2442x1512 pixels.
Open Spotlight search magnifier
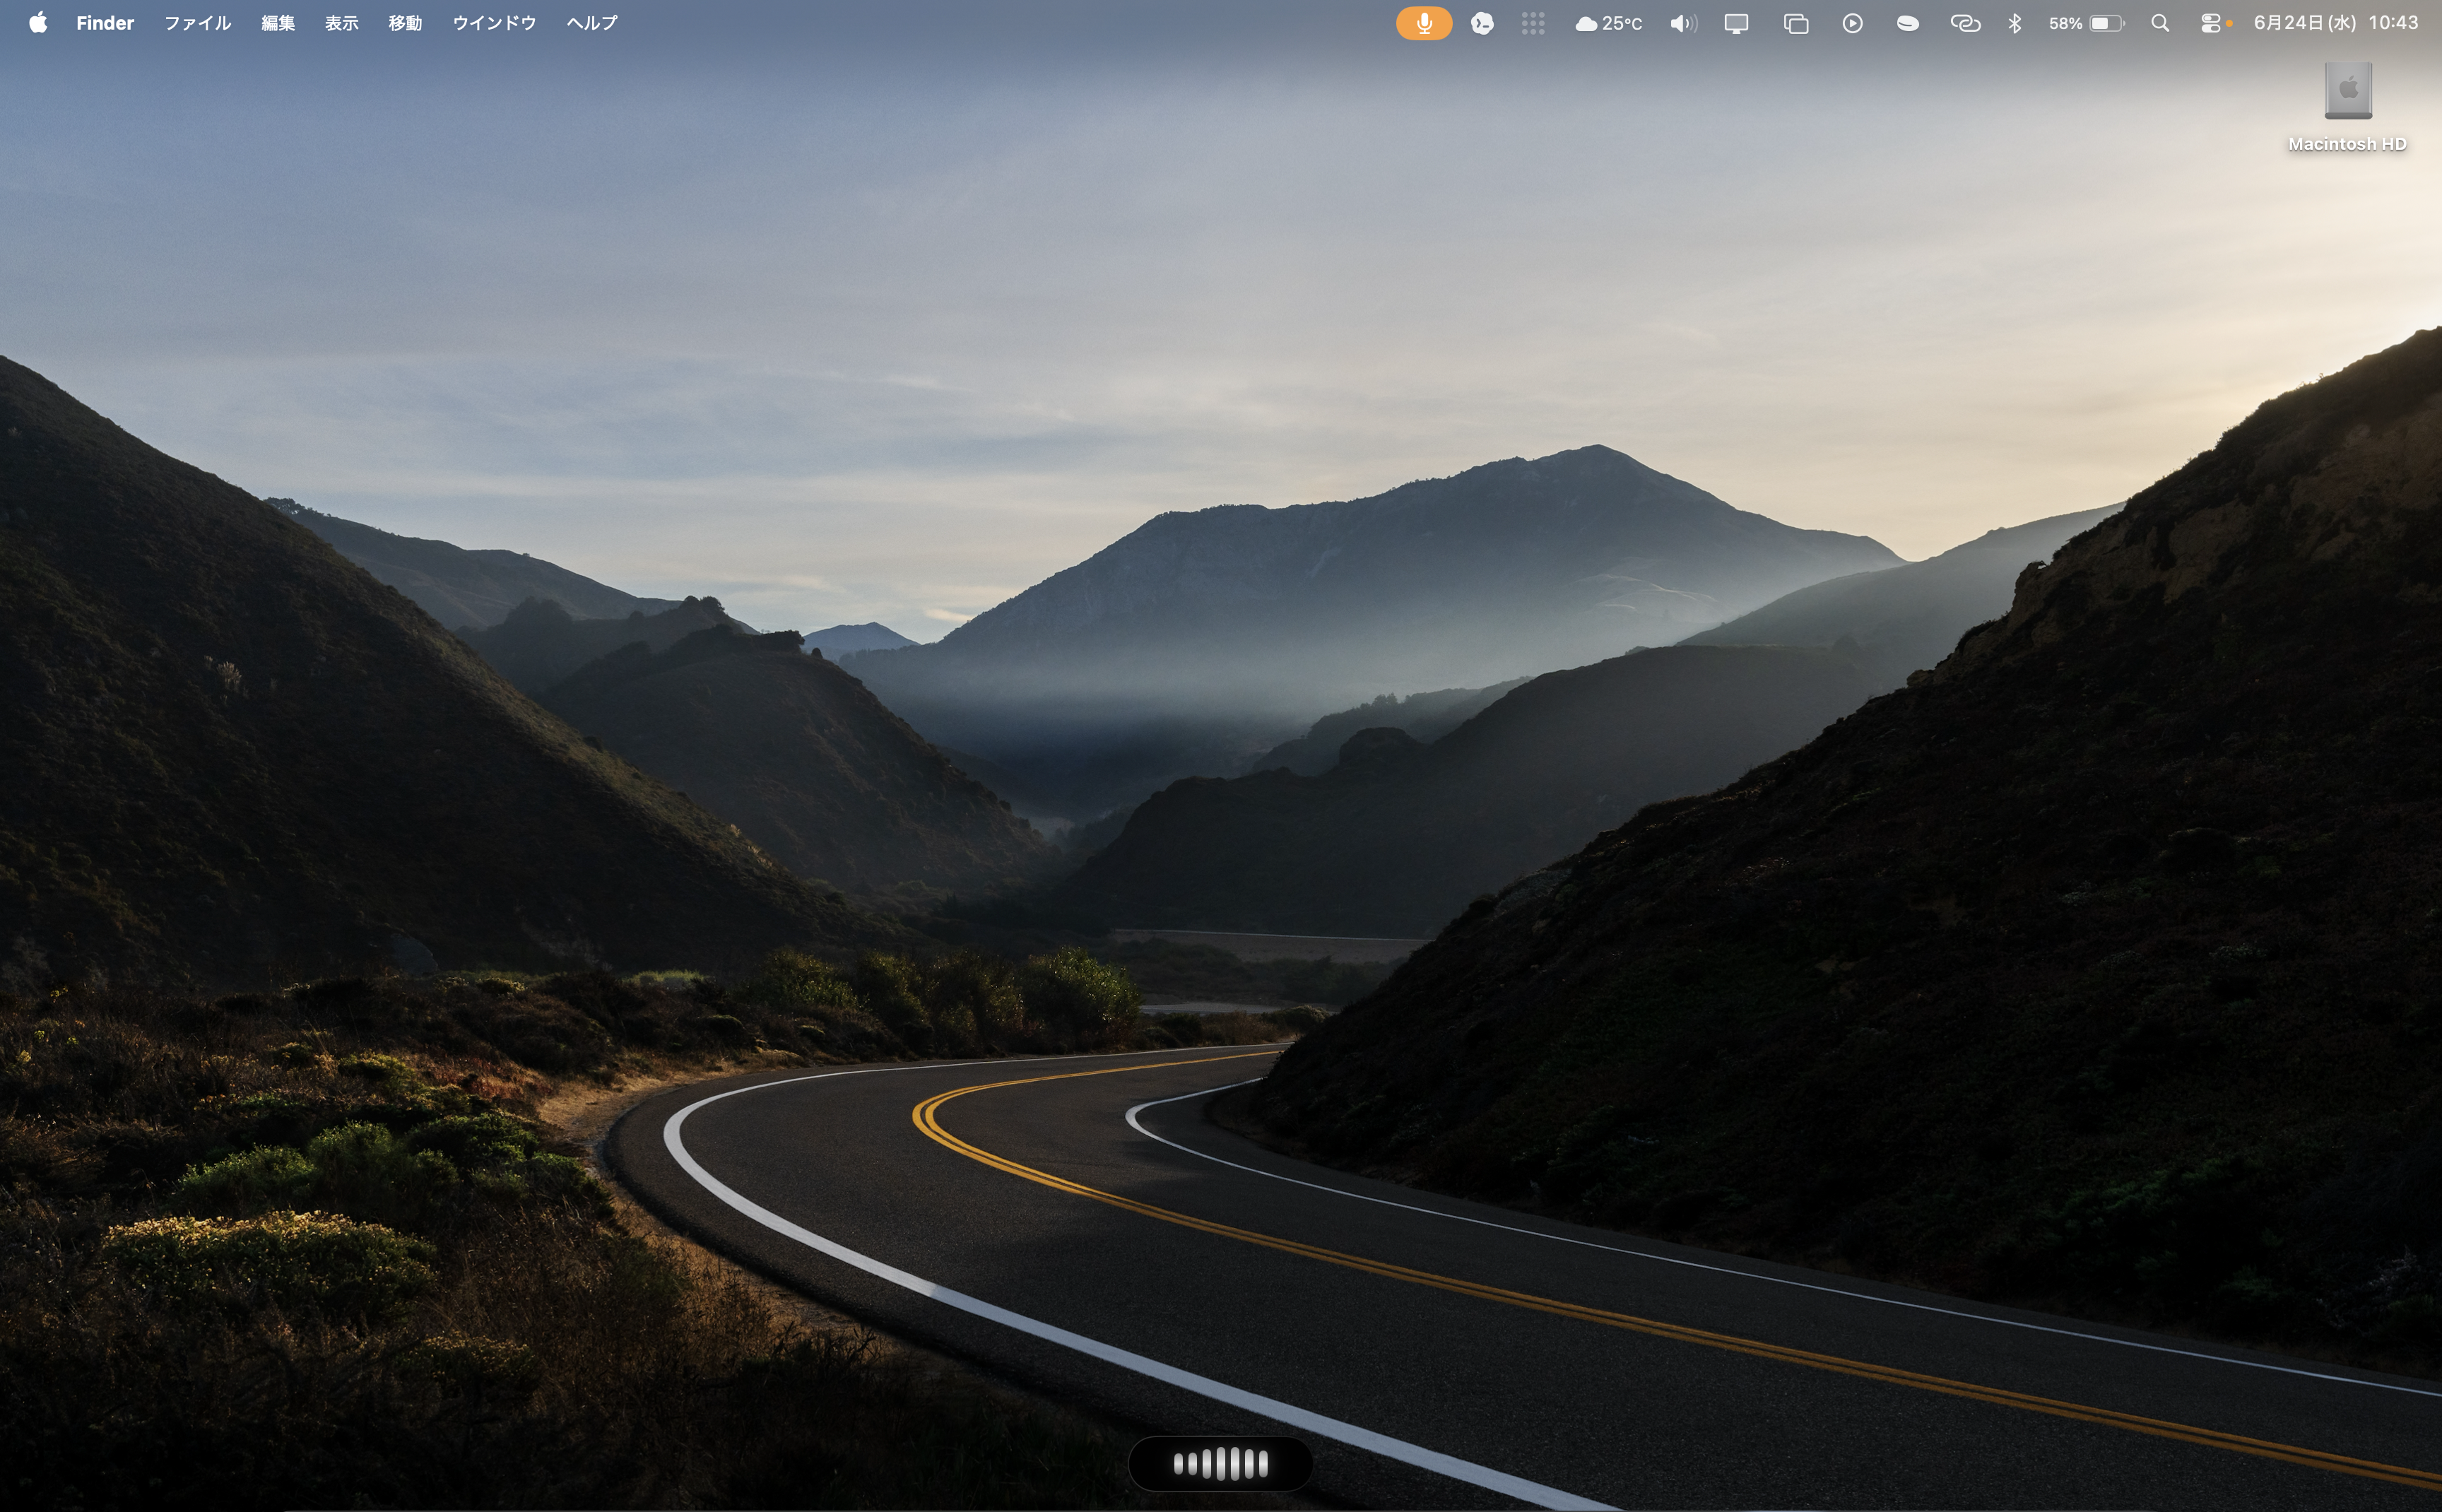point(2160,23)
